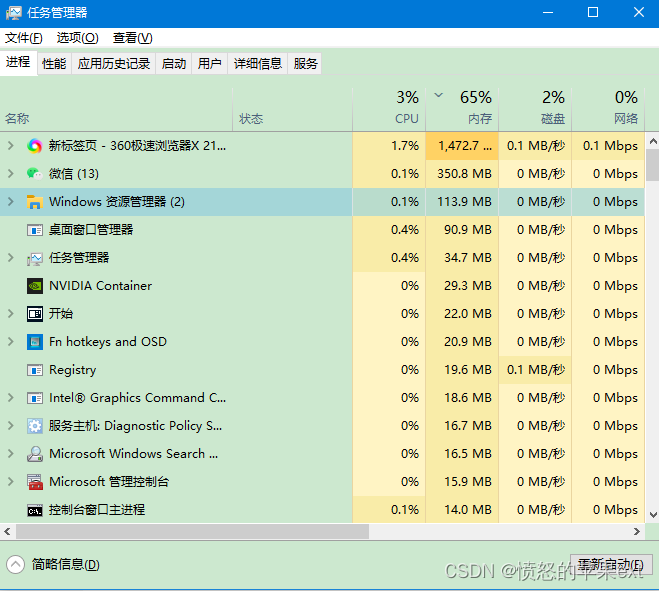Switch to the 应用历史记录 tab
The image size is (659, 591).
click(114, 64)
